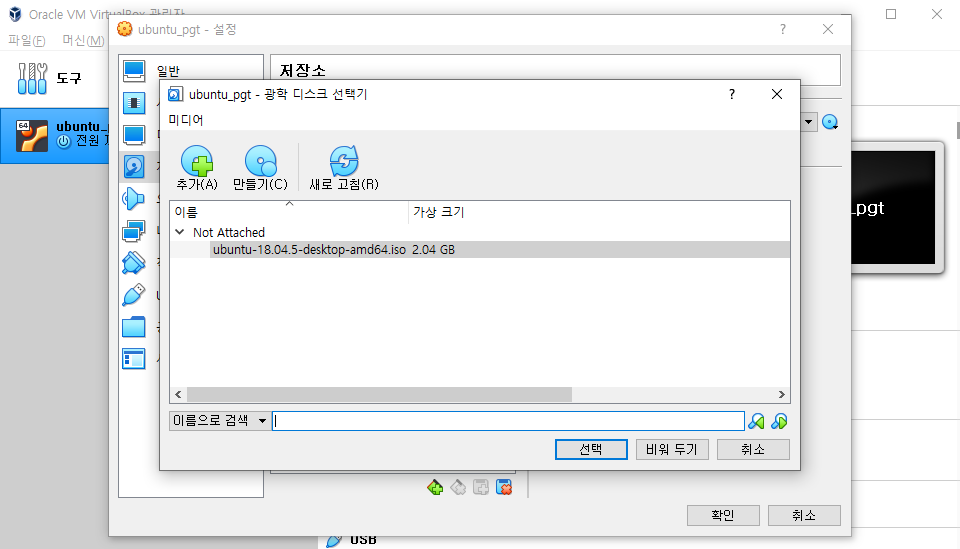Click search previous match icon
Screen dimensions: 960x549
coord(756,421)
